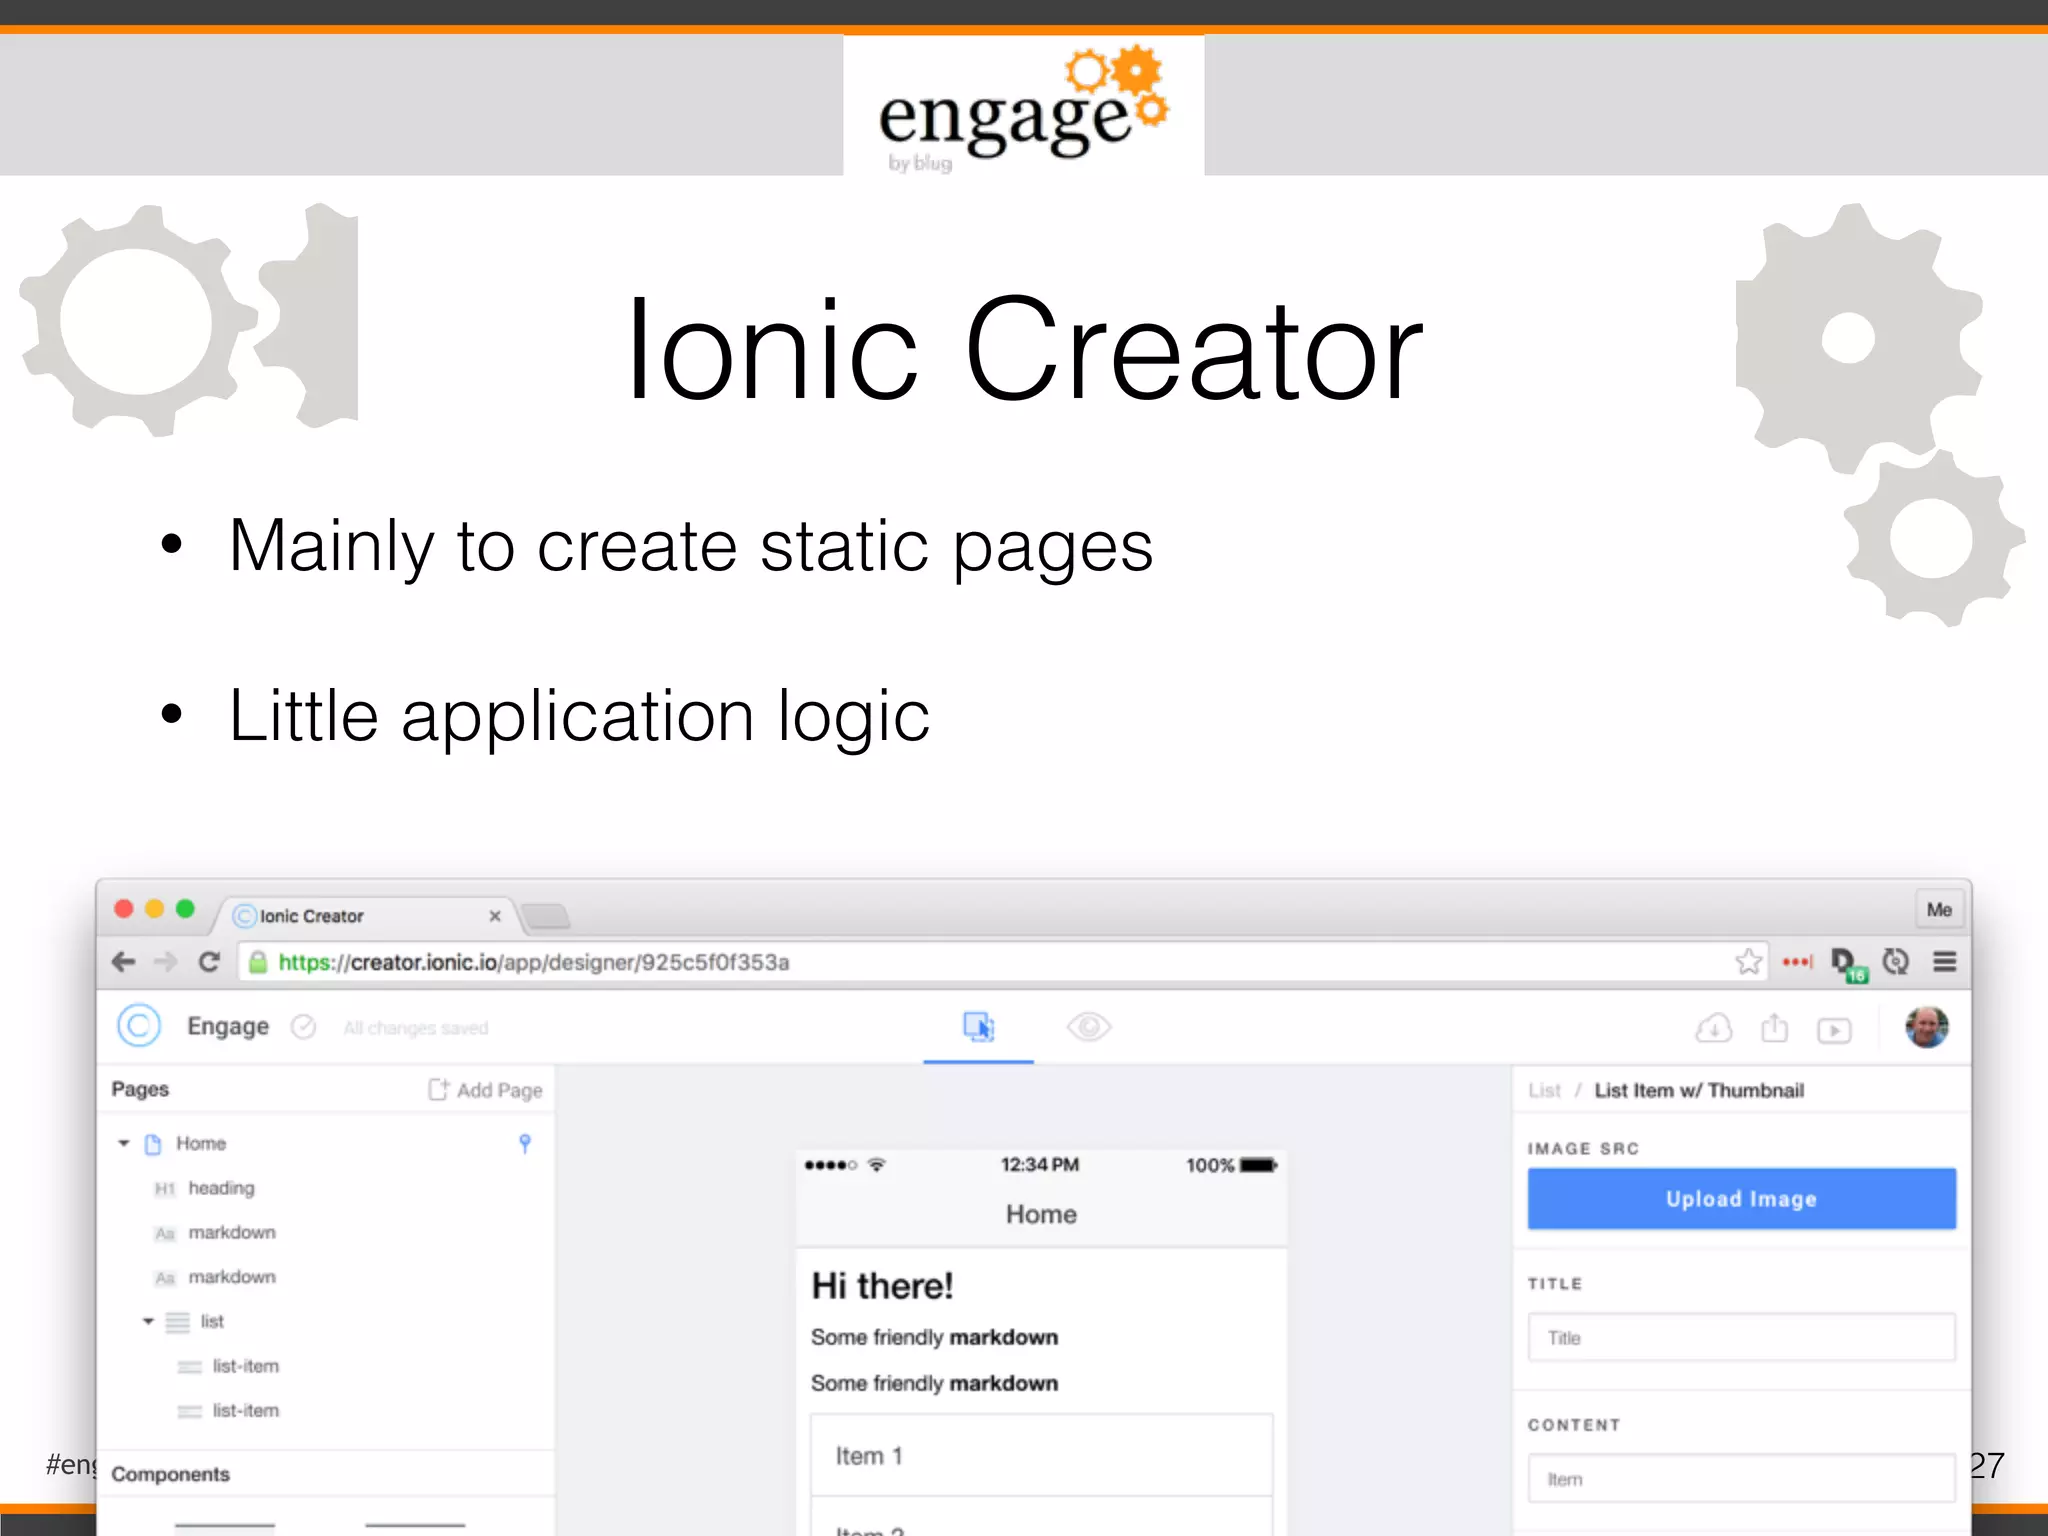
Task: Open the Chrome hamburger menu
Action: click(1944, 962)
